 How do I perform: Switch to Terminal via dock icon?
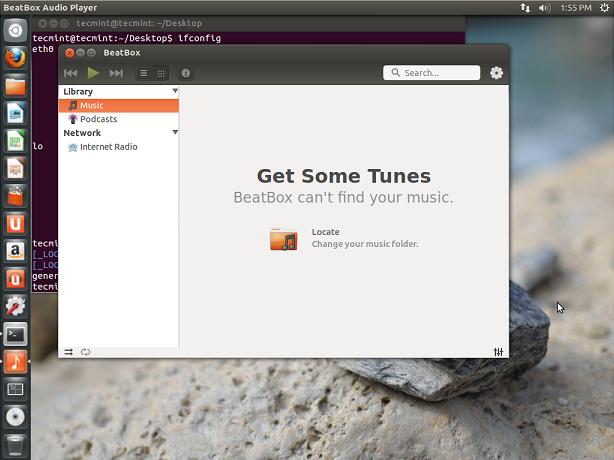click(x=15, y=334)
